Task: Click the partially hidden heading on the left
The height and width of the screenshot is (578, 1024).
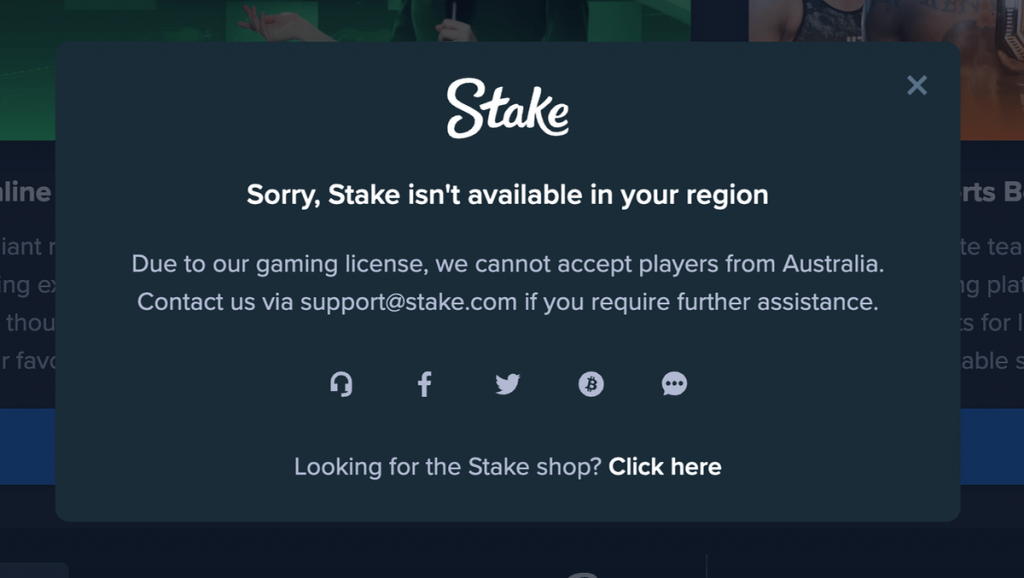Action: 26,192
